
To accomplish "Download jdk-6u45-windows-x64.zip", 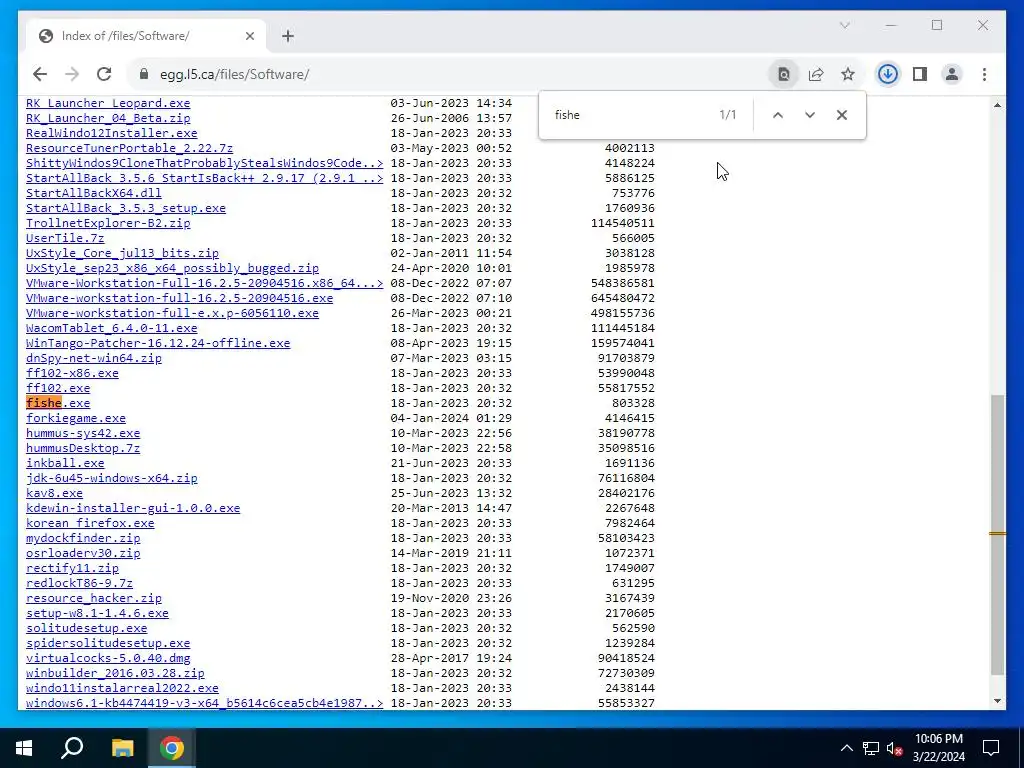I will tap(112, 478).
